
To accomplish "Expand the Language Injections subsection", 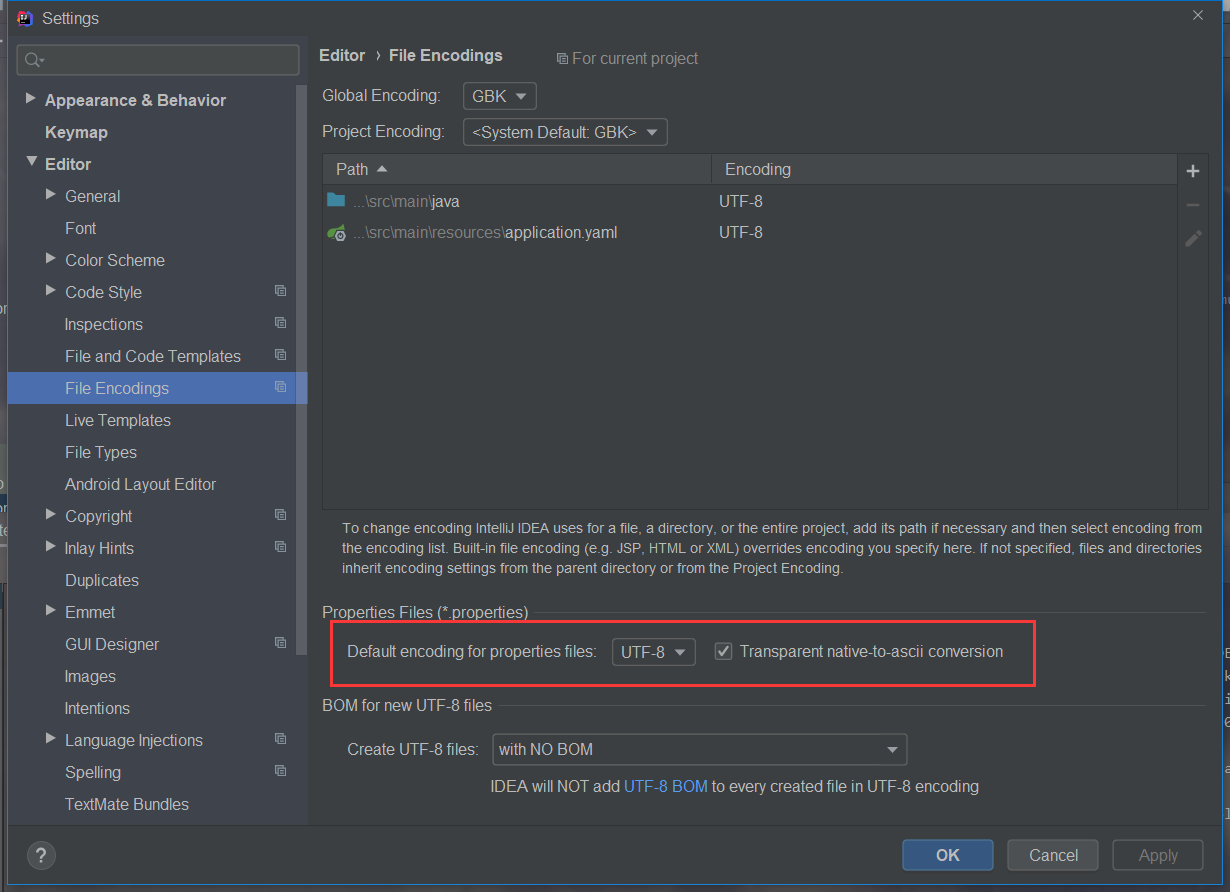I will (x=51, y=739).
